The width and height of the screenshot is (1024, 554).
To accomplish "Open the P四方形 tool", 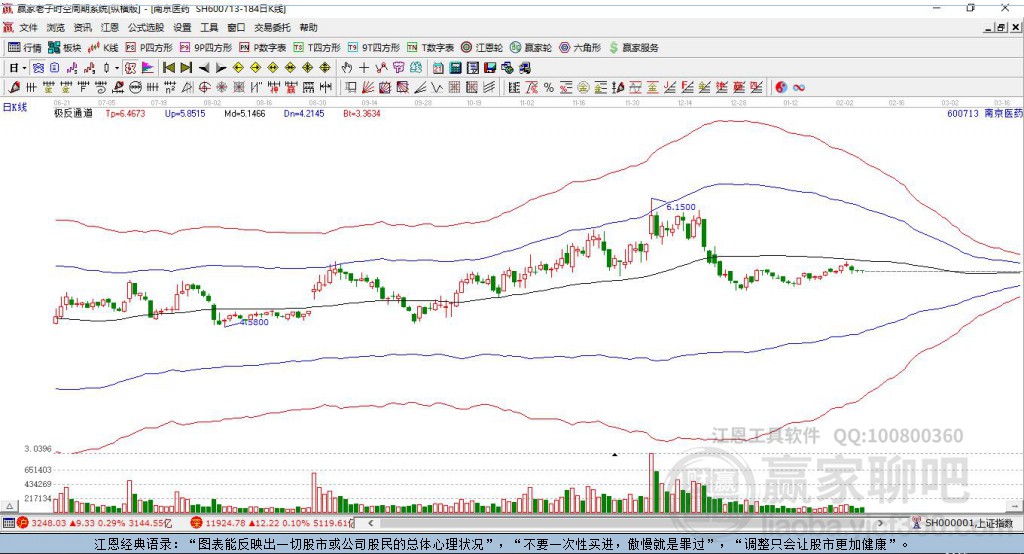I will pos(149,48).
